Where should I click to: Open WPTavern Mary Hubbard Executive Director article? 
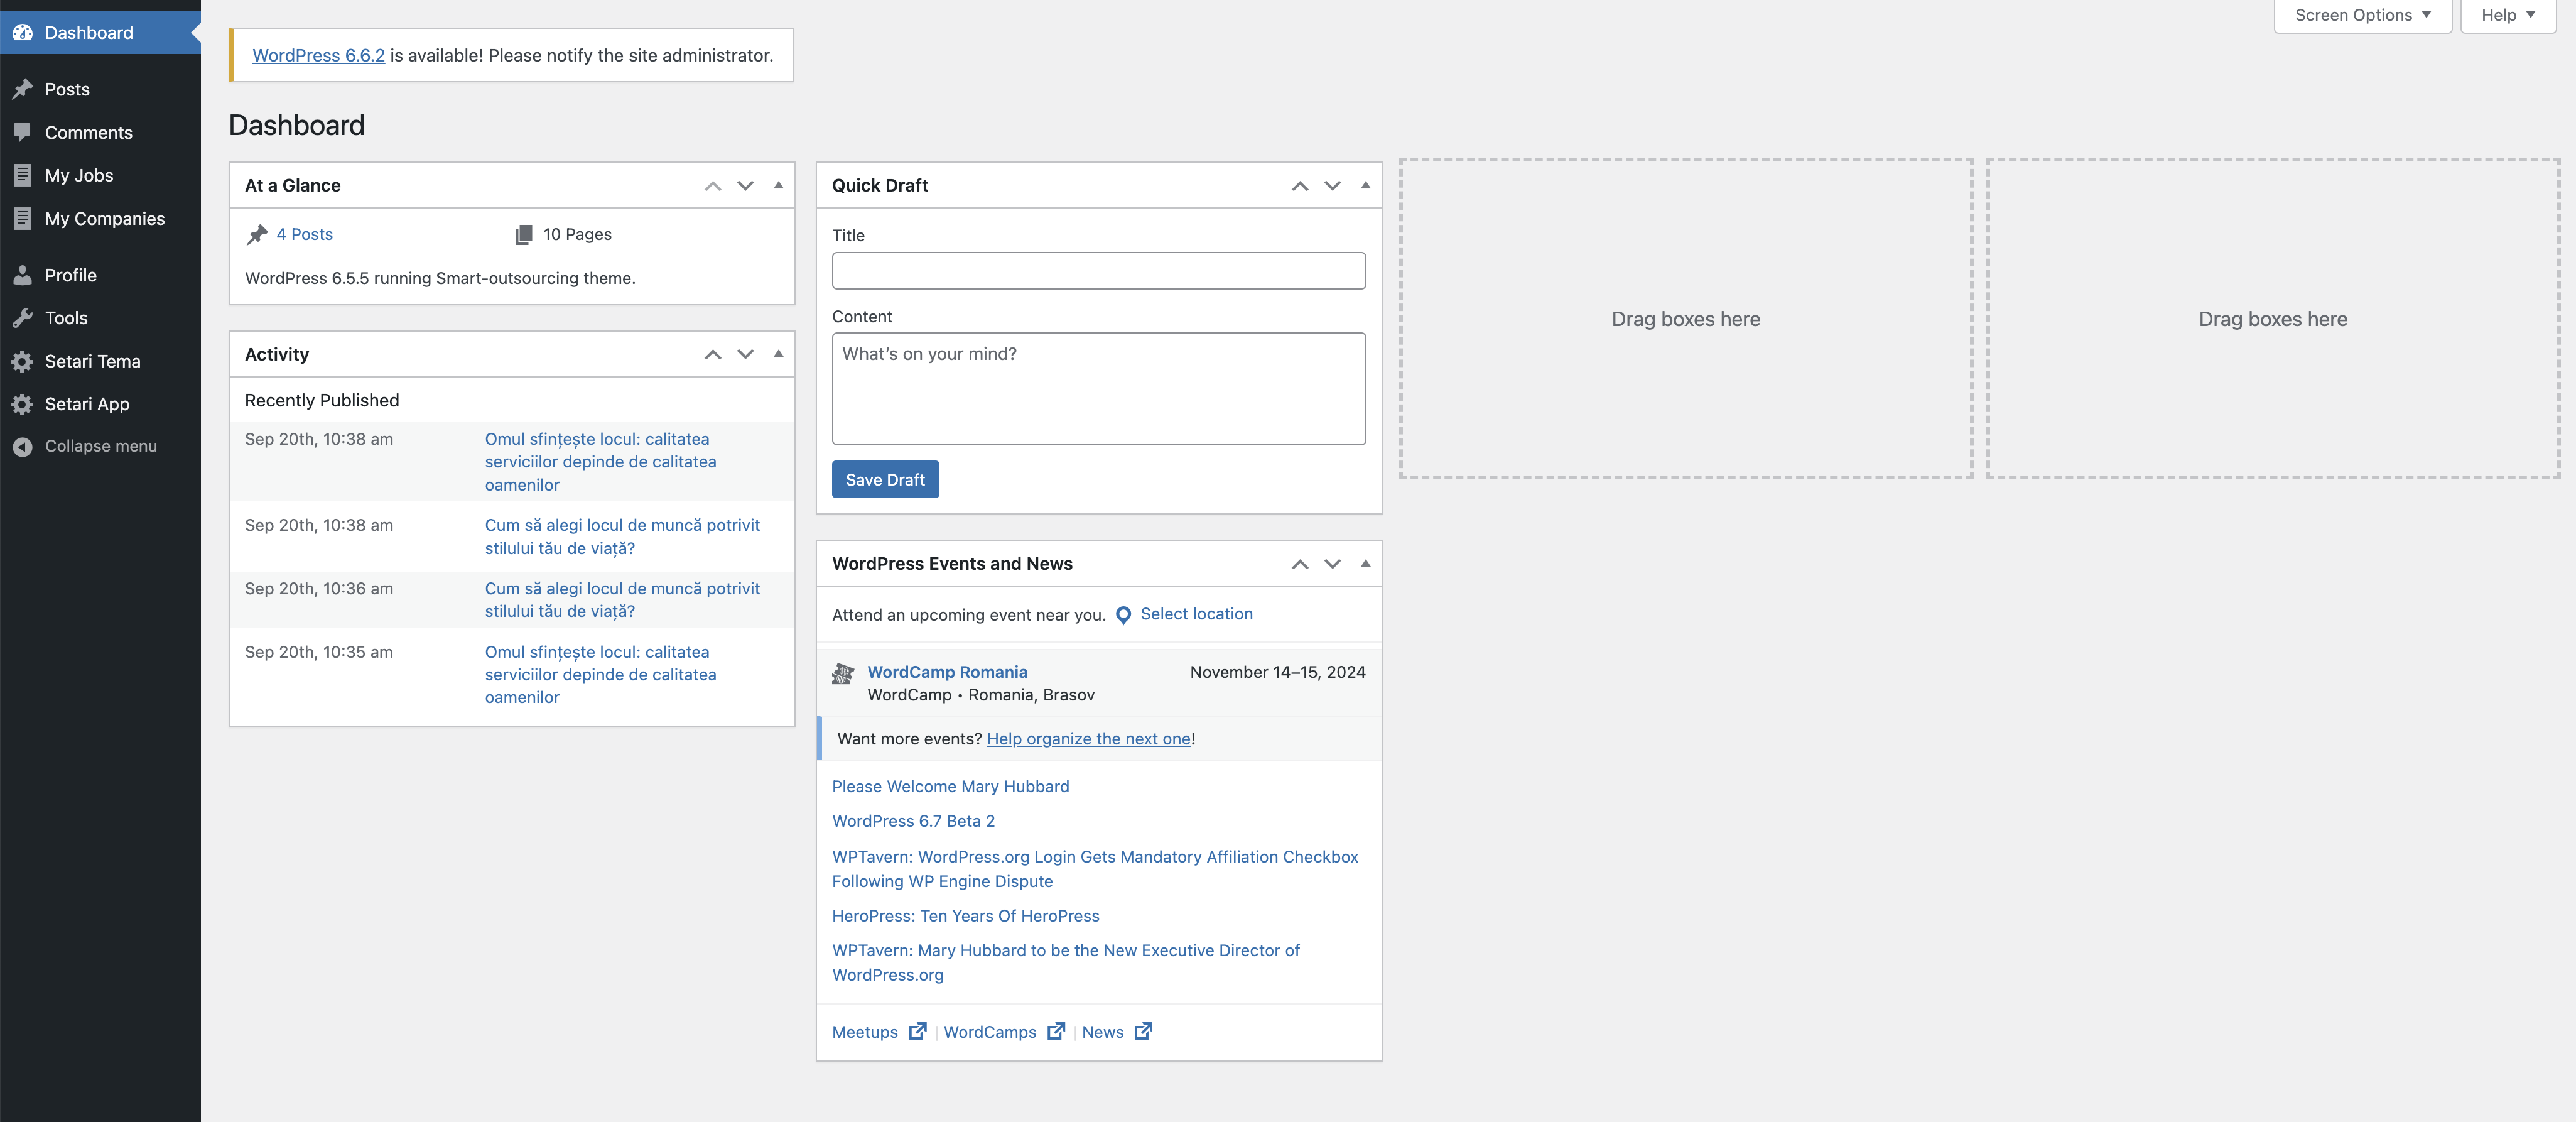(x=1066, y=962)
